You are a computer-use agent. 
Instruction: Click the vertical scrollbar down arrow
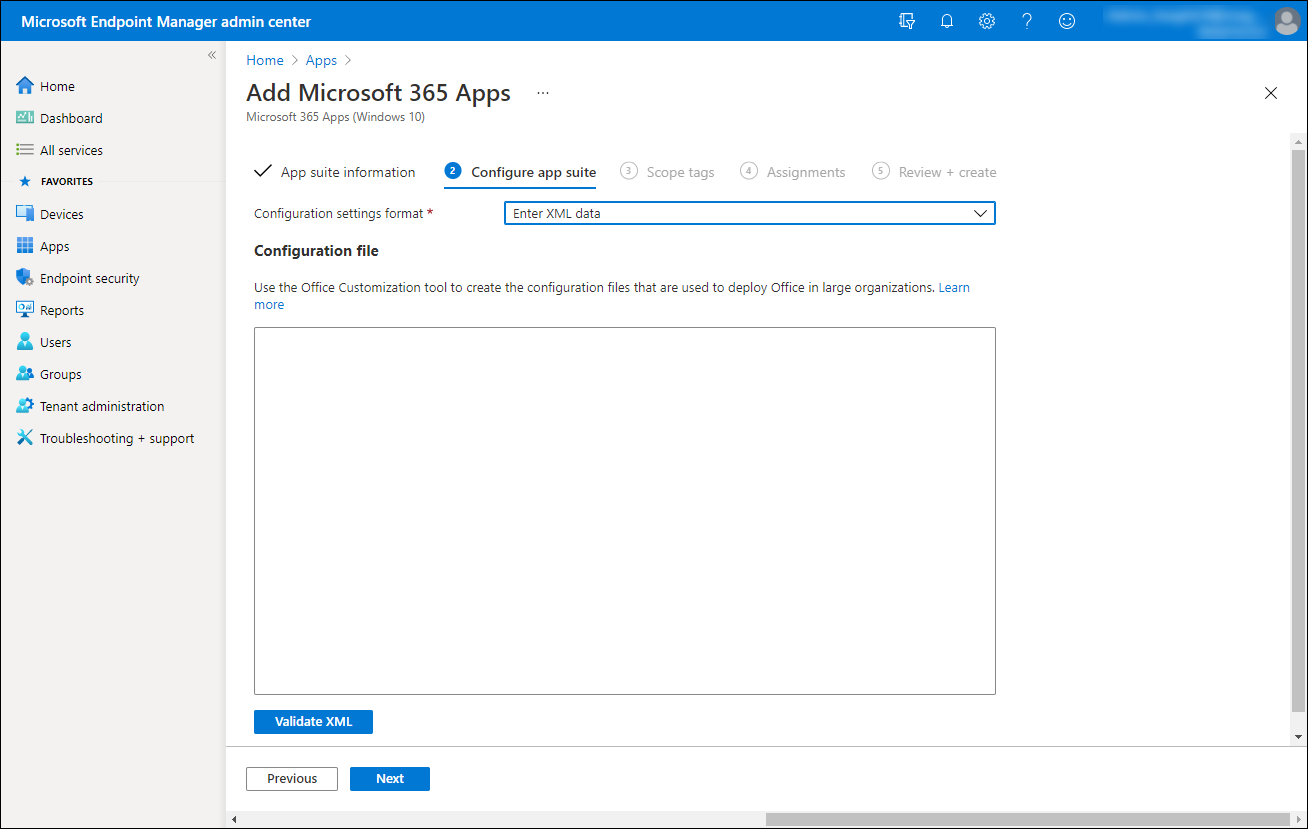click(1299, 737)
